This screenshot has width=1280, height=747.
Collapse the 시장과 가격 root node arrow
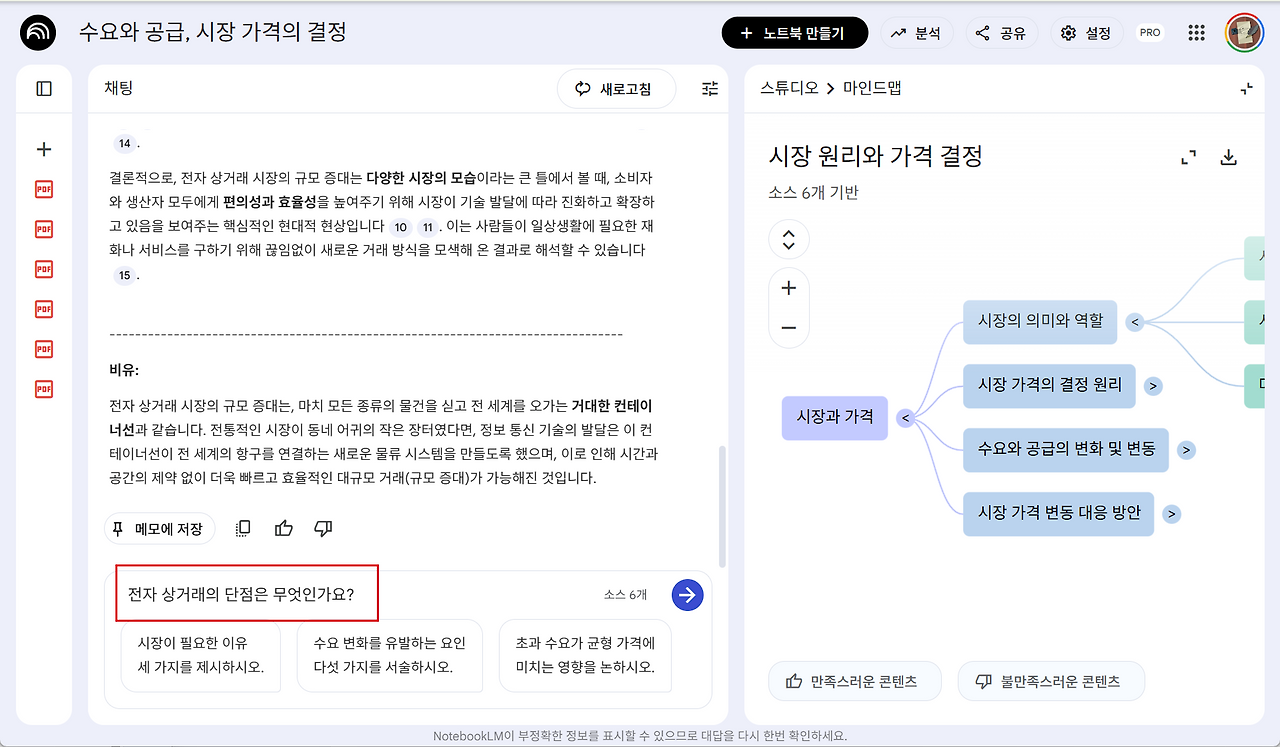point(906,418)
